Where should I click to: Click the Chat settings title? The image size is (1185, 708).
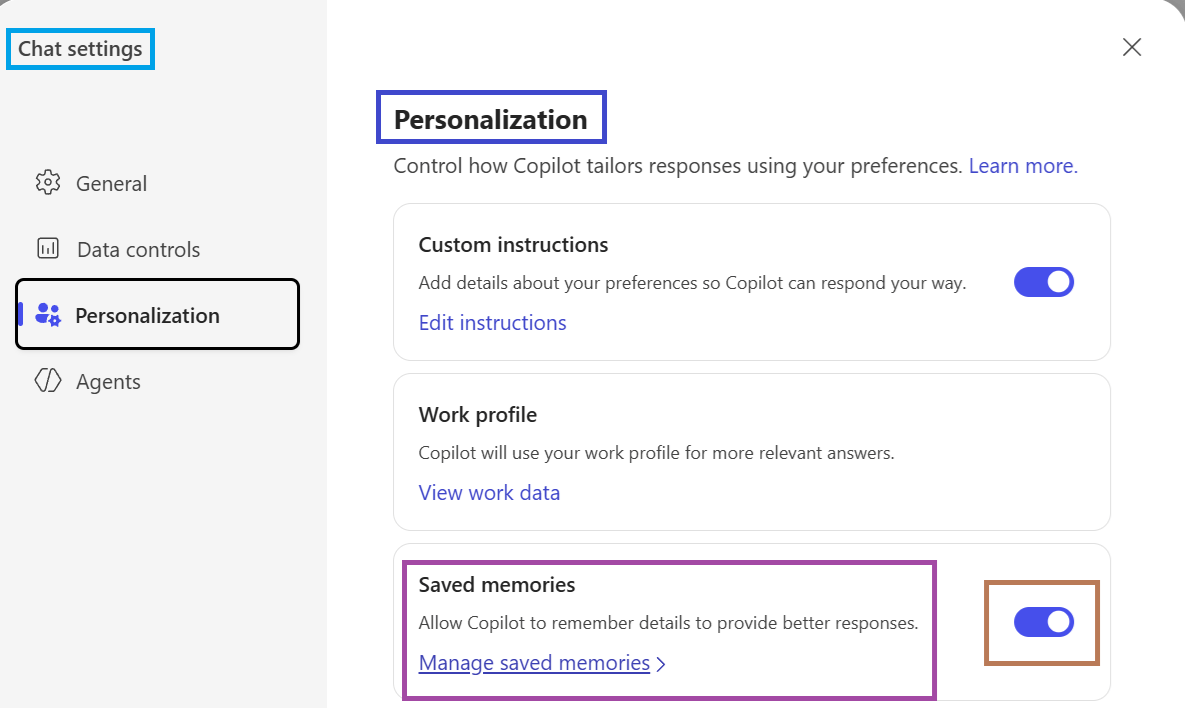(80, 48)
